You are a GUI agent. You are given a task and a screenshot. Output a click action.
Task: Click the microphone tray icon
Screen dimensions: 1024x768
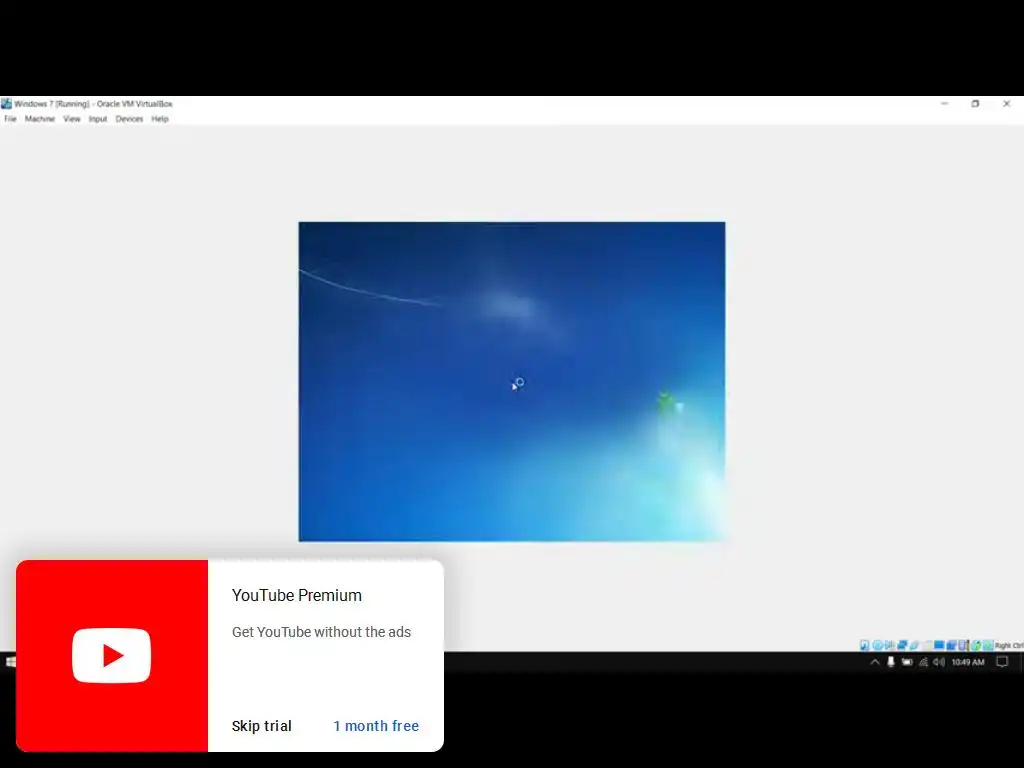click(890, 662)
